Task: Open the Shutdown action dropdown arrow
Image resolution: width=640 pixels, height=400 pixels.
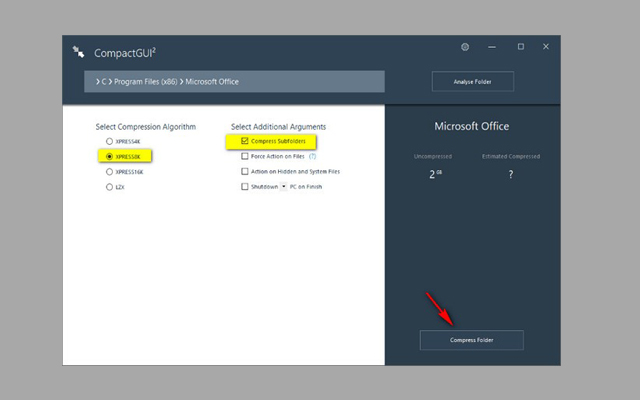Action: tap(283, 187)
